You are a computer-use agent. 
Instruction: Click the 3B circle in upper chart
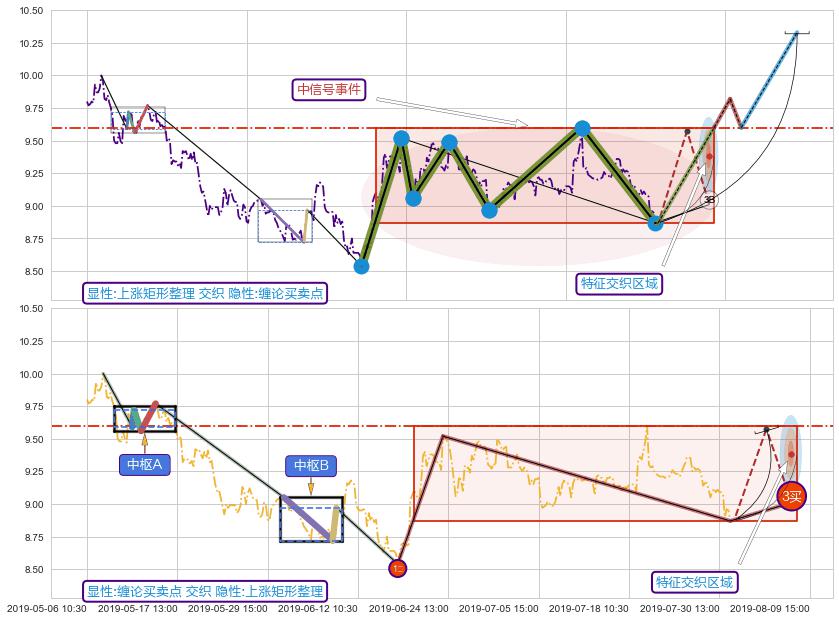709,200
